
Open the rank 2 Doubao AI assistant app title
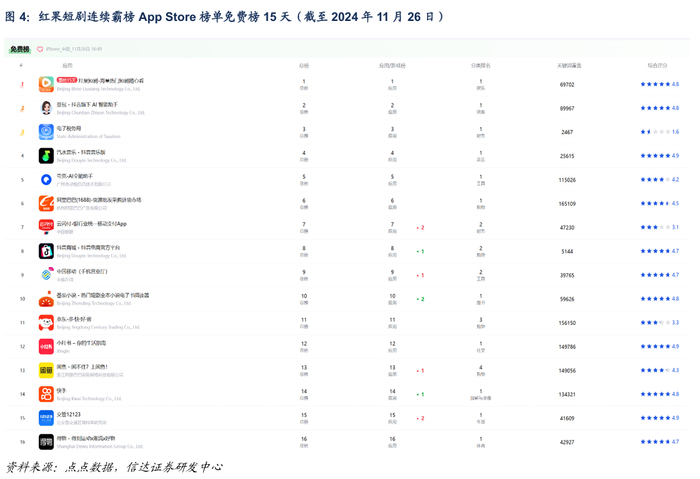(x=87, y=104)
